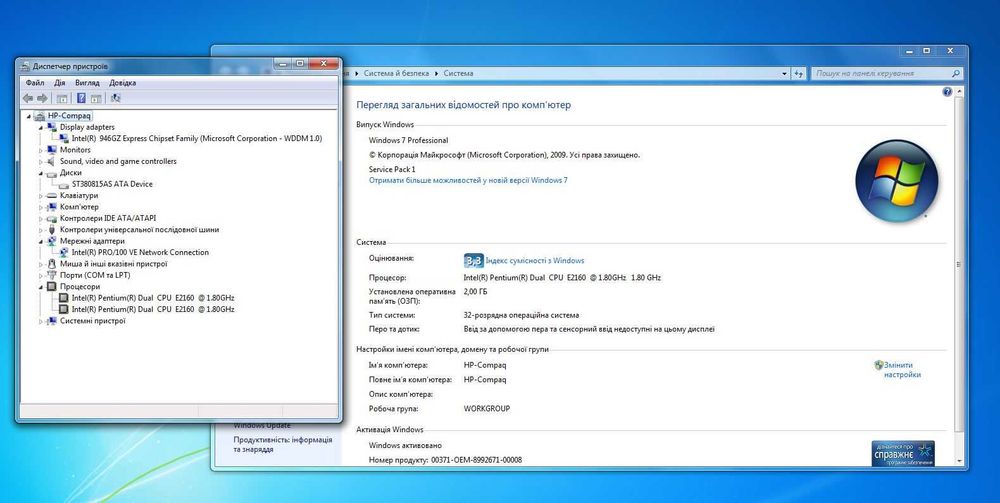Click the Комп'ютер category icon
The image size is (1000, 503).
tap(52, 207)
